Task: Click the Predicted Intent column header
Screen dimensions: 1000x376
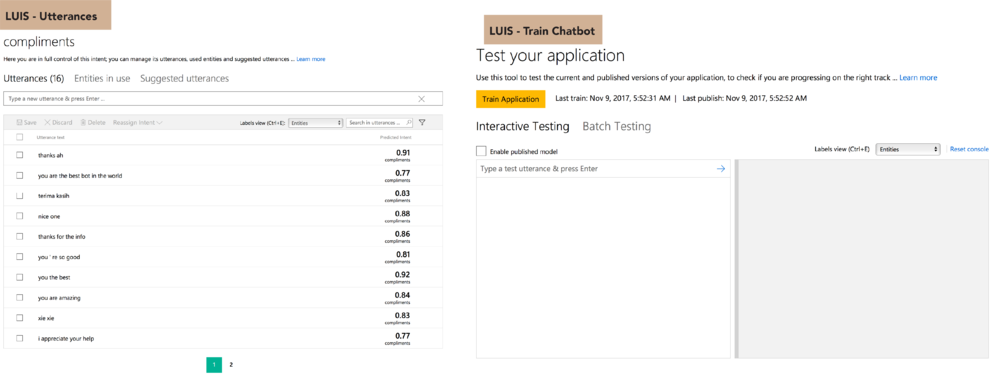Action: click(x=395, y=137)
